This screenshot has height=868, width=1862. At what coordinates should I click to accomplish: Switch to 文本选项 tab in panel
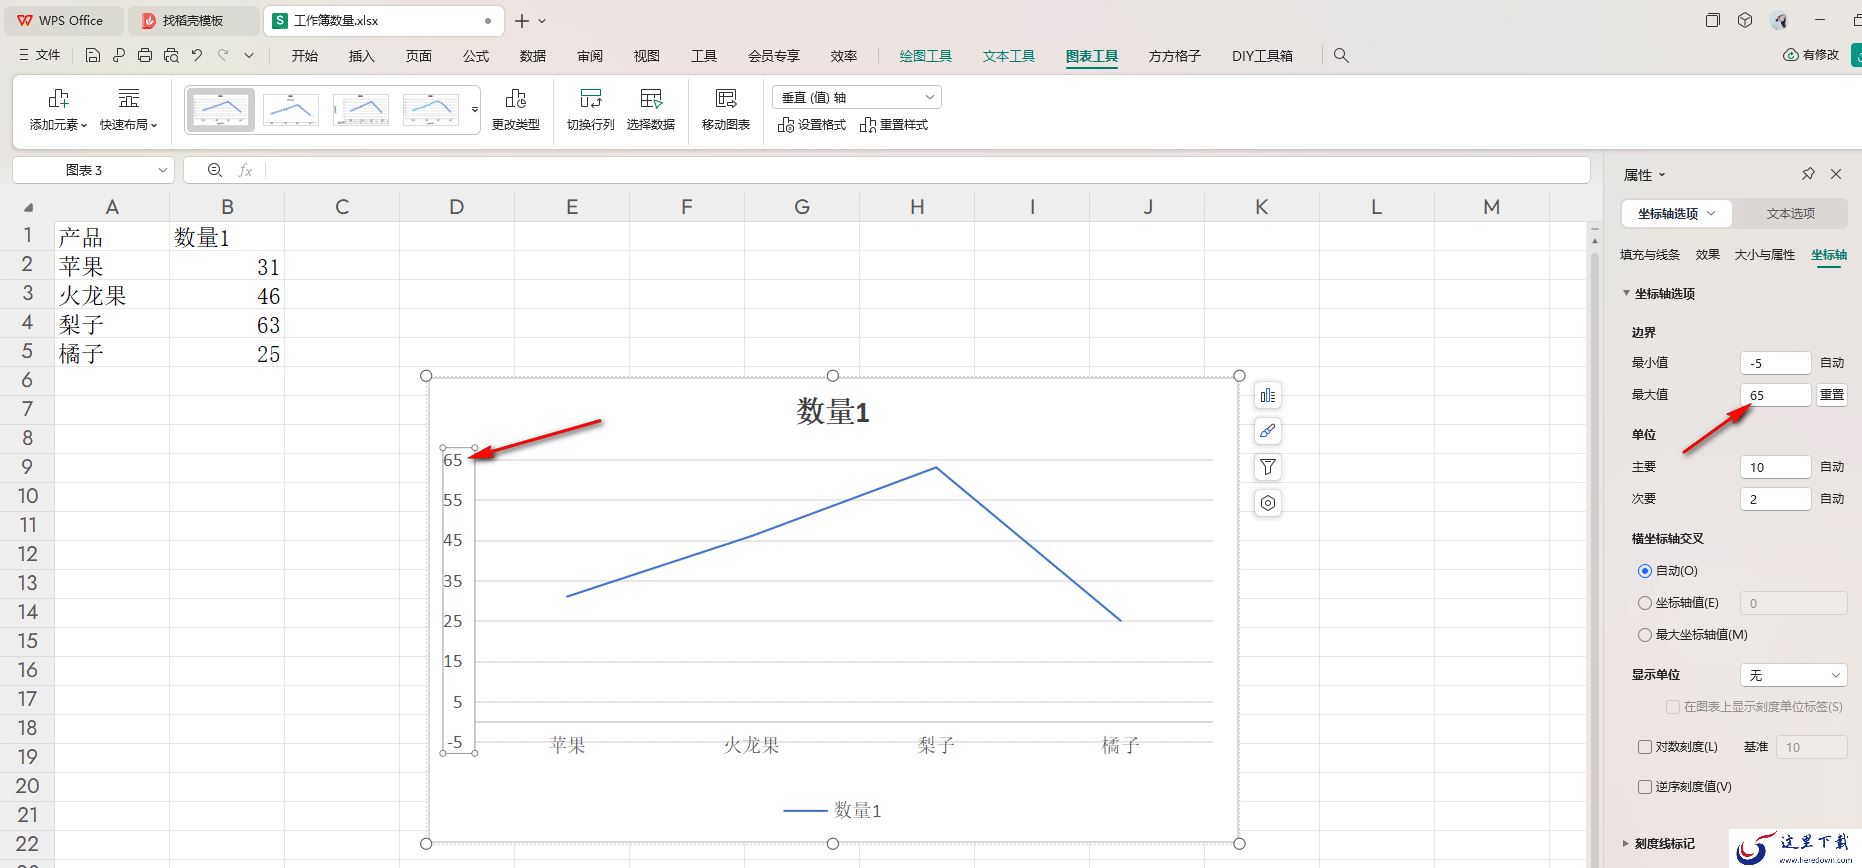(1790, 213)
